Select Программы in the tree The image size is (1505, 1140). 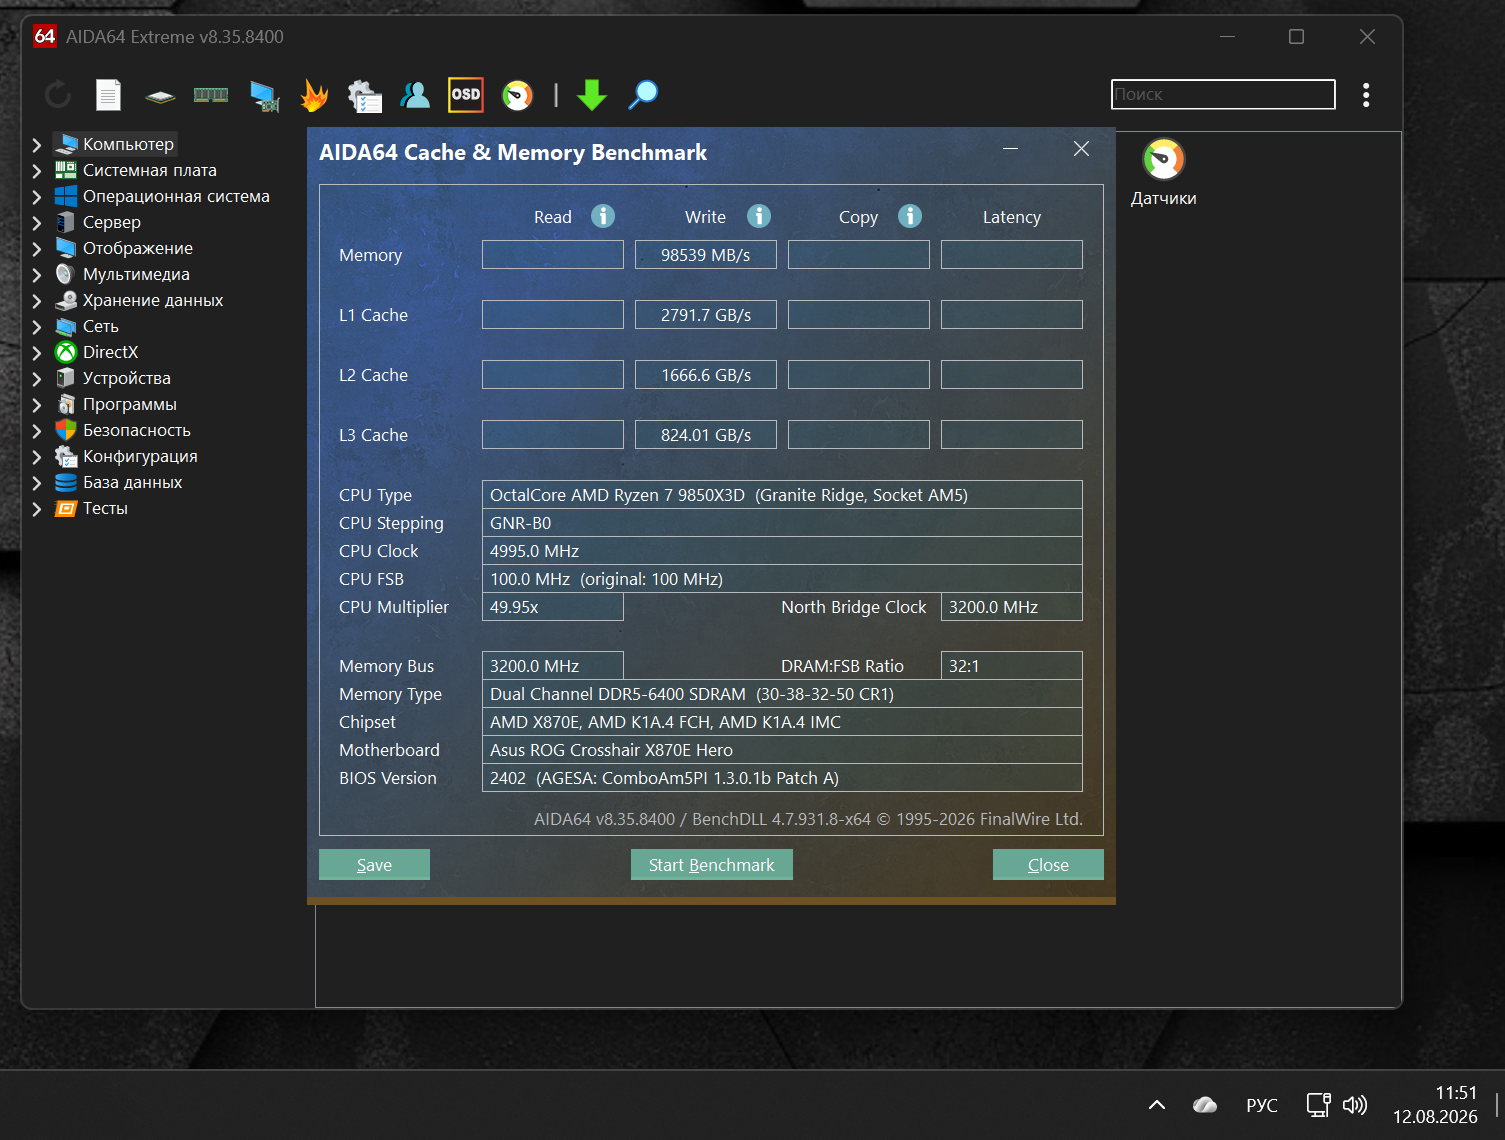pyautogui.click(x=130, y=404)
